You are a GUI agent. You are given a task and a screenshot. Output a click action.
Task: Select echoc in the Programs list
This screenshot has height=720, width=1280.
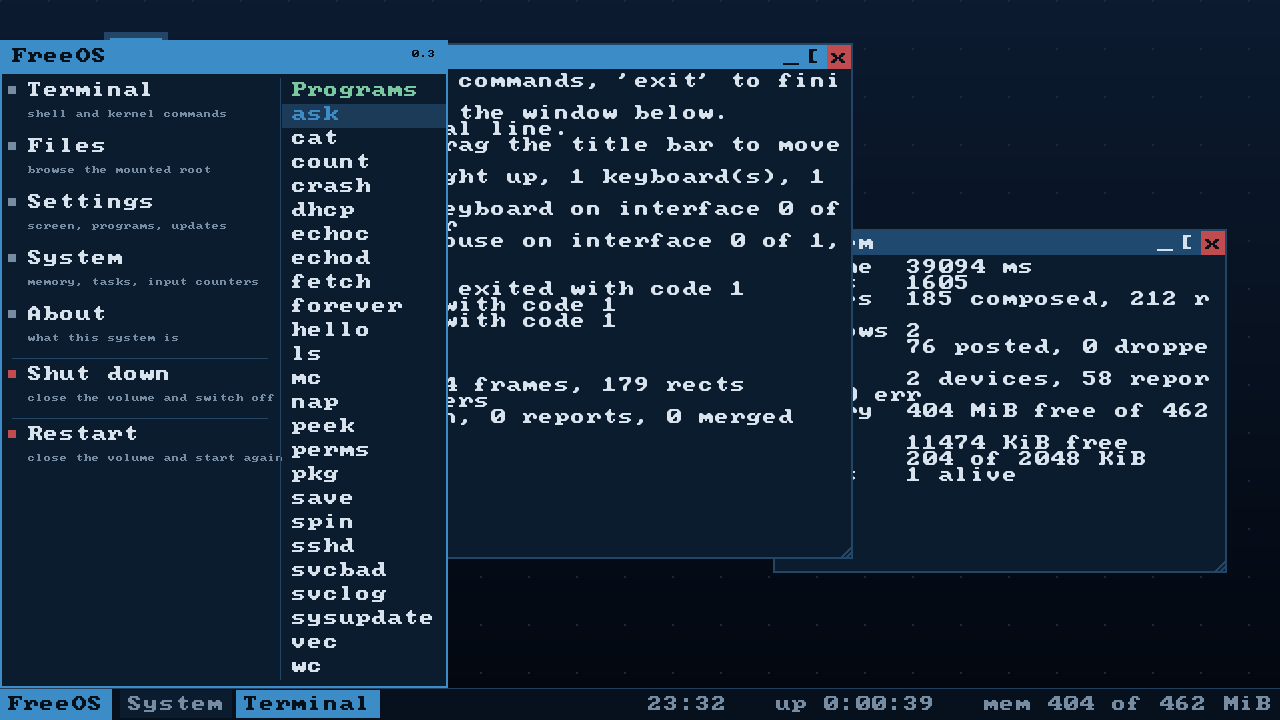tap(364, 235)
